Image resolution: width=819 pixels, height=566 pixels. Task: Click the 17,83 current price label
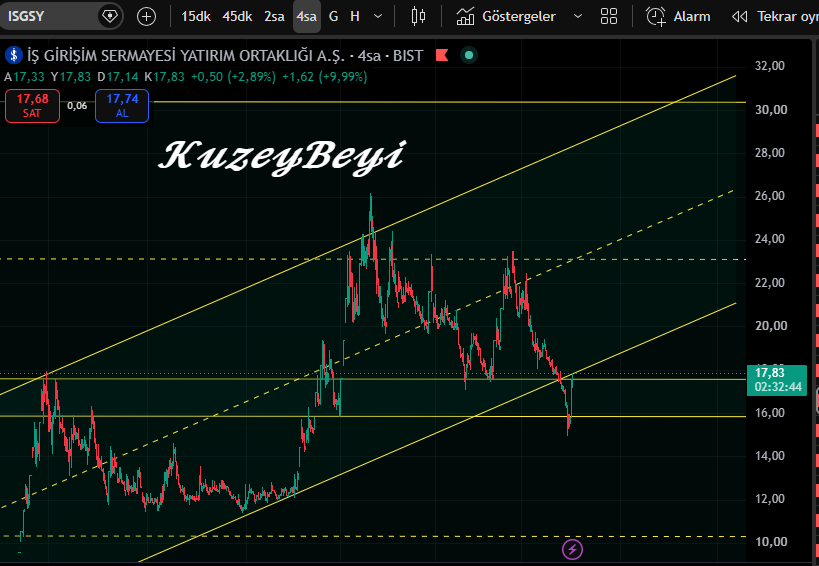click(777, 380)
